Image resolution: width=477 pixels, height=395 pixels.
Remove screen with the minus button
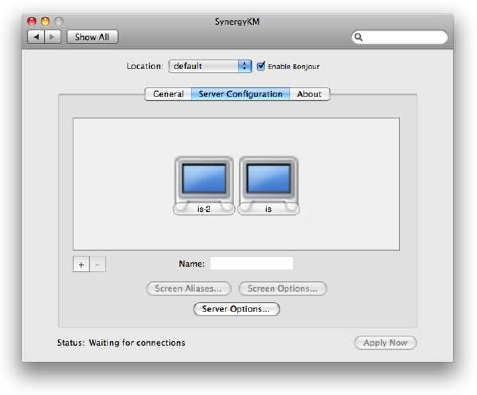click(98, 265)
